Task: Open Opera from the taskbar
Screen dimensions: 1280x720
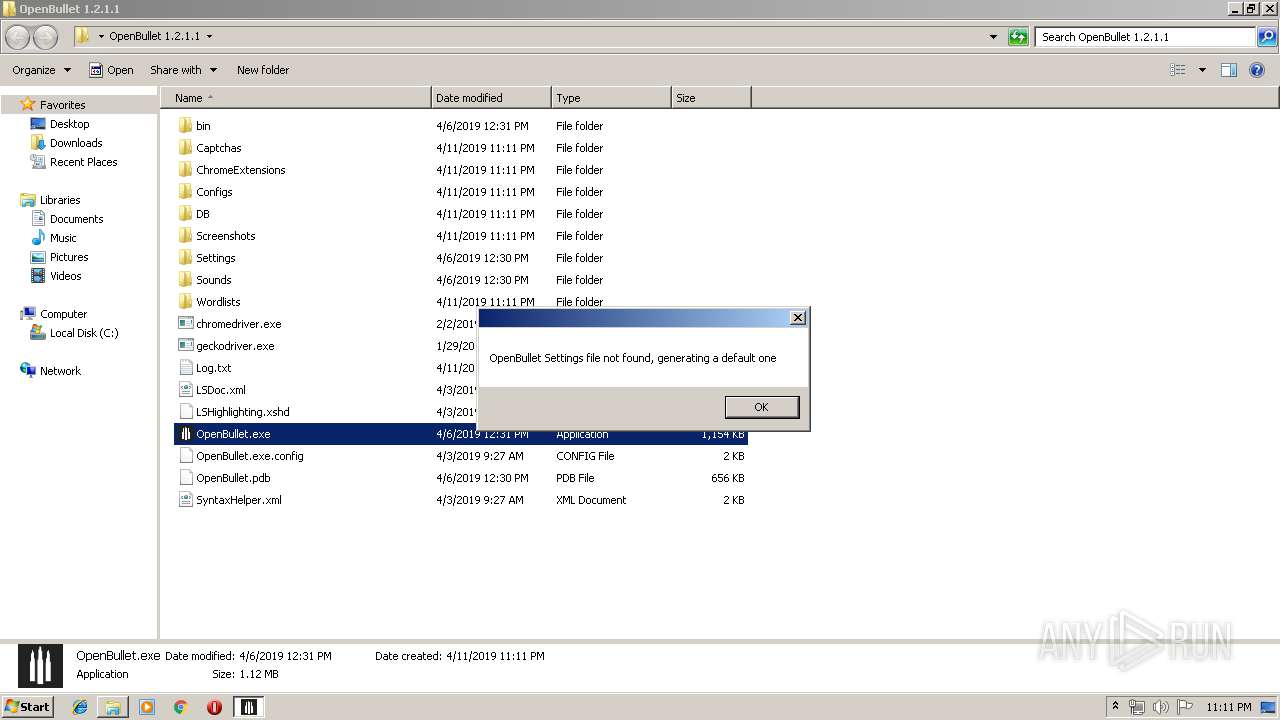Action: [x=214, y=707]
